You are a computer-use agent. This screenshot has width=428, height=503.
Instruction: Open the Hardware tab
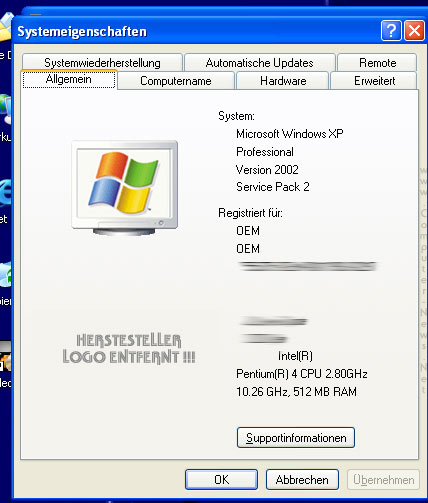click(x=283, y=81)
